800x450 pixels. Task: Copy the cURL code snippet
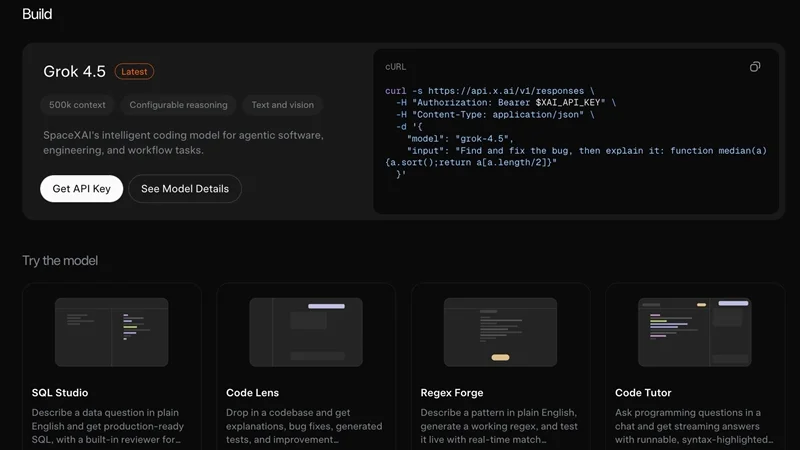[x=755, y=67]
